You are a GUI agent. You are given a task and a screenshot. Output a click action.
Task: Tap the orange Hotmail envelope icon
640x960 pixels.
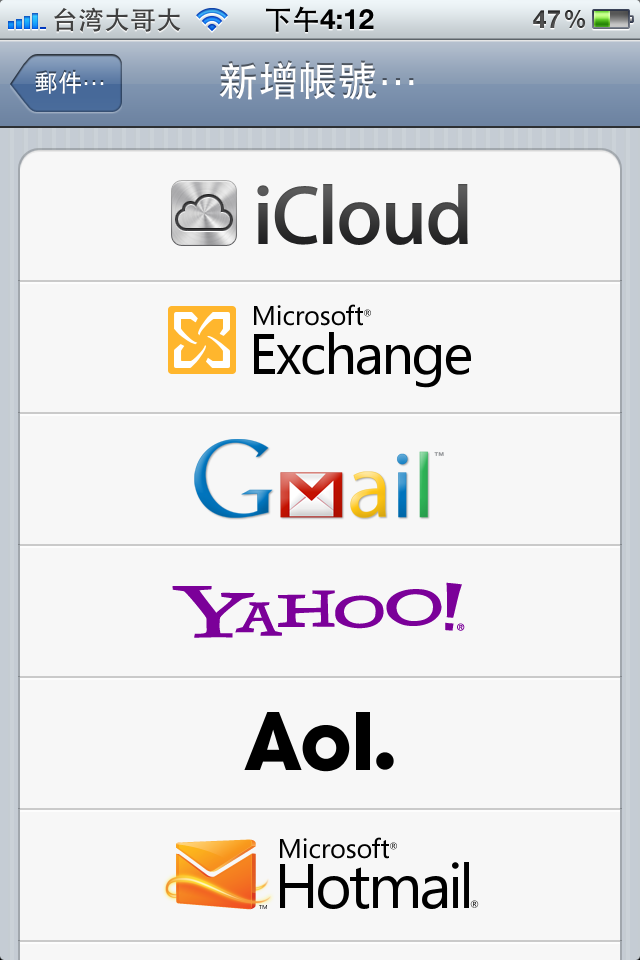point(217,874)
